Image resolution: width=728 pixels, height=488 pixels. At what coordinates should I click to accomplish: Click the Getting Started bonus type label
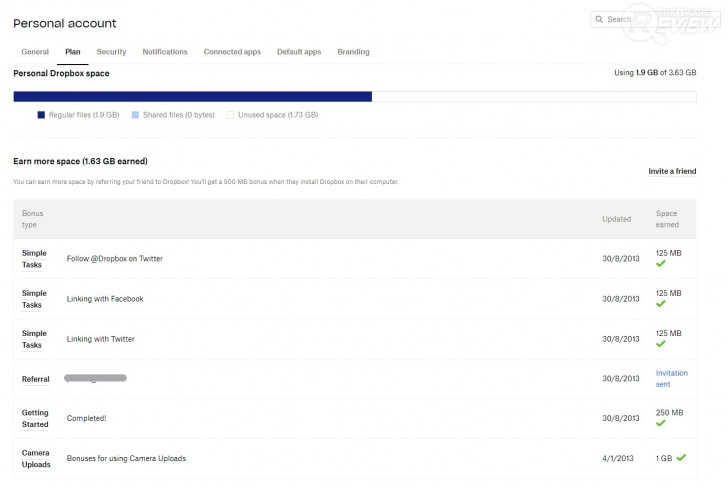(x=35, y=418)
